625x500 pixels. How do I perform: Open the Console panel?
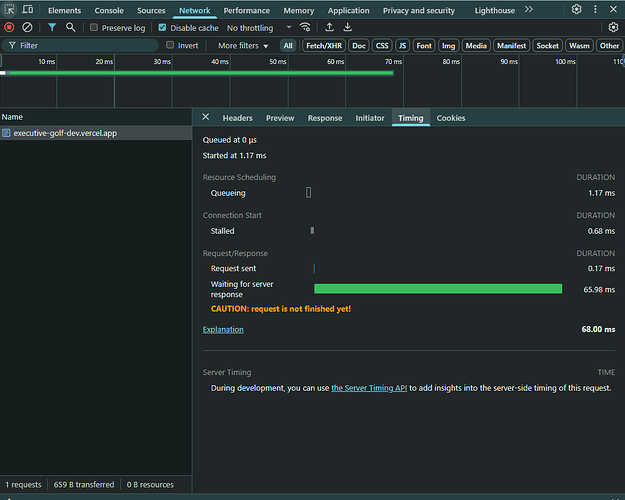coord(109,10)
